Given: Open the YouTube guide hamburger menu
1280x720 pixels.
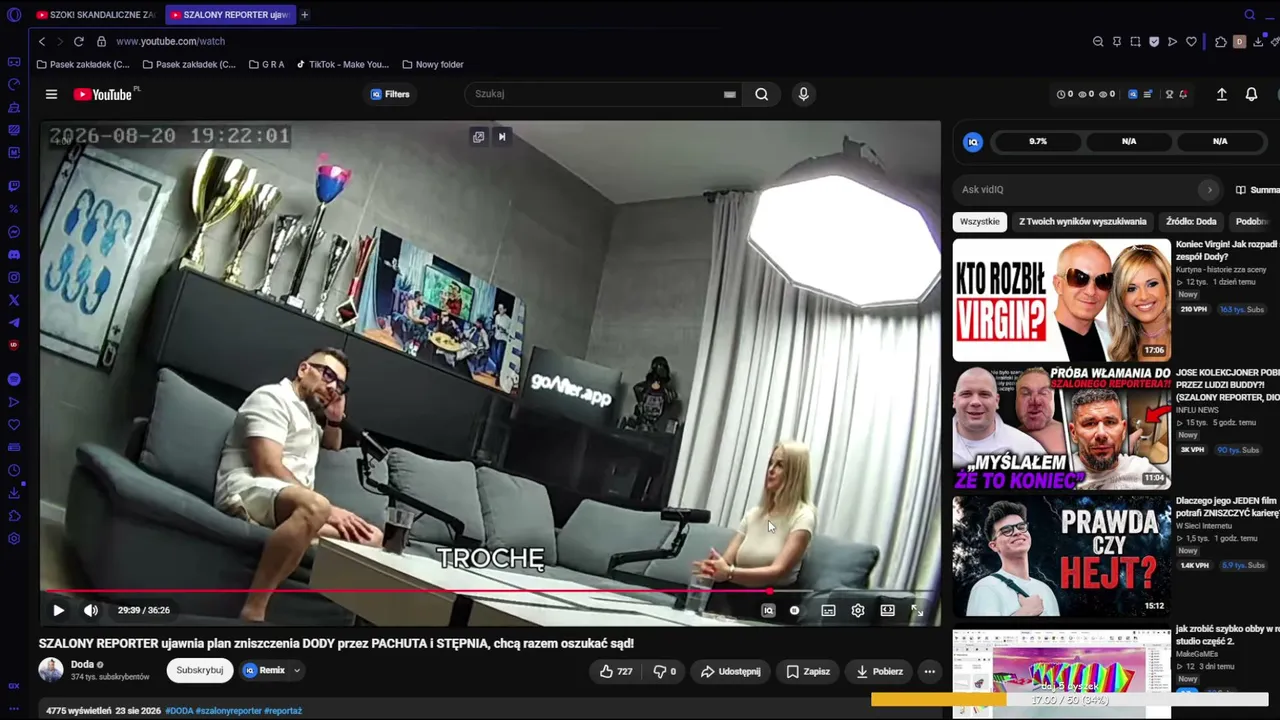Looking at the screenshot, I should point(51,94).
